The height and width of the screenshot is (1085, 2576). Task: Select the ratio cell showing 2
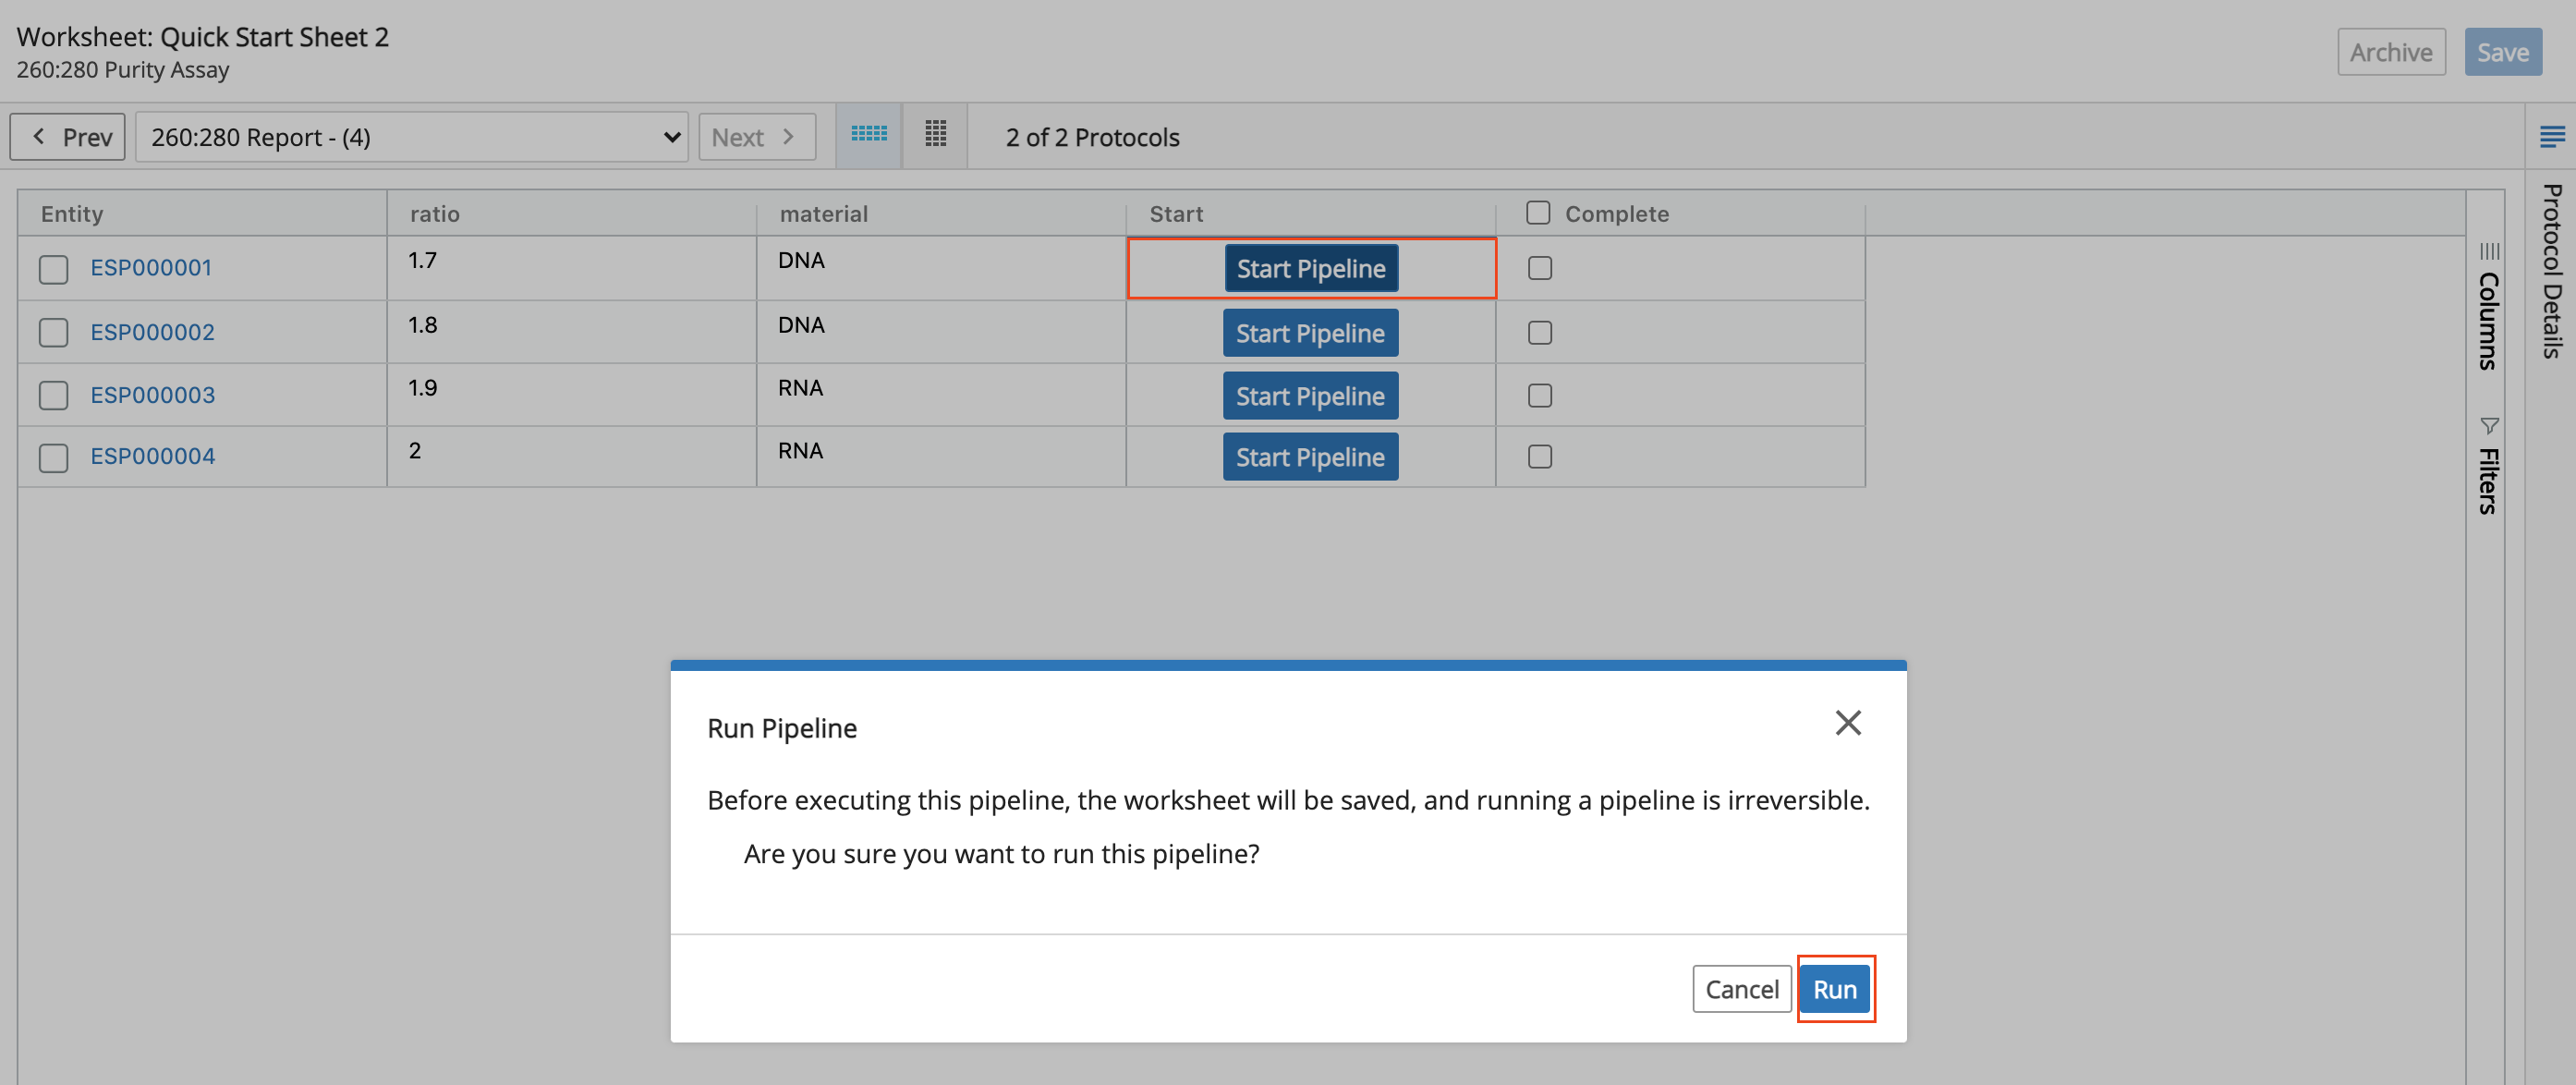click(572, 458)
